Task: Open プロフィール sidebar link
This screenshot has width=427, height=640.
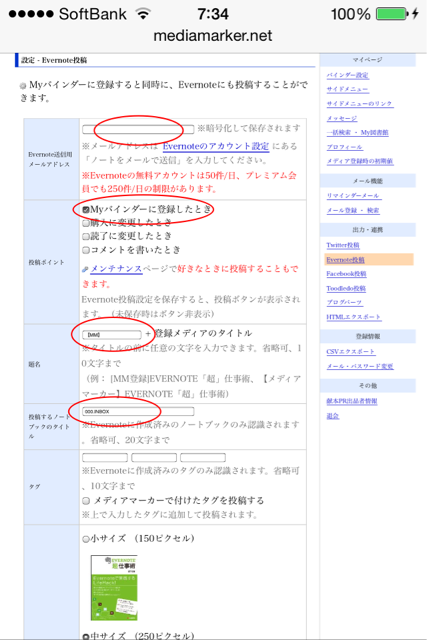Action: coord(345,147)
